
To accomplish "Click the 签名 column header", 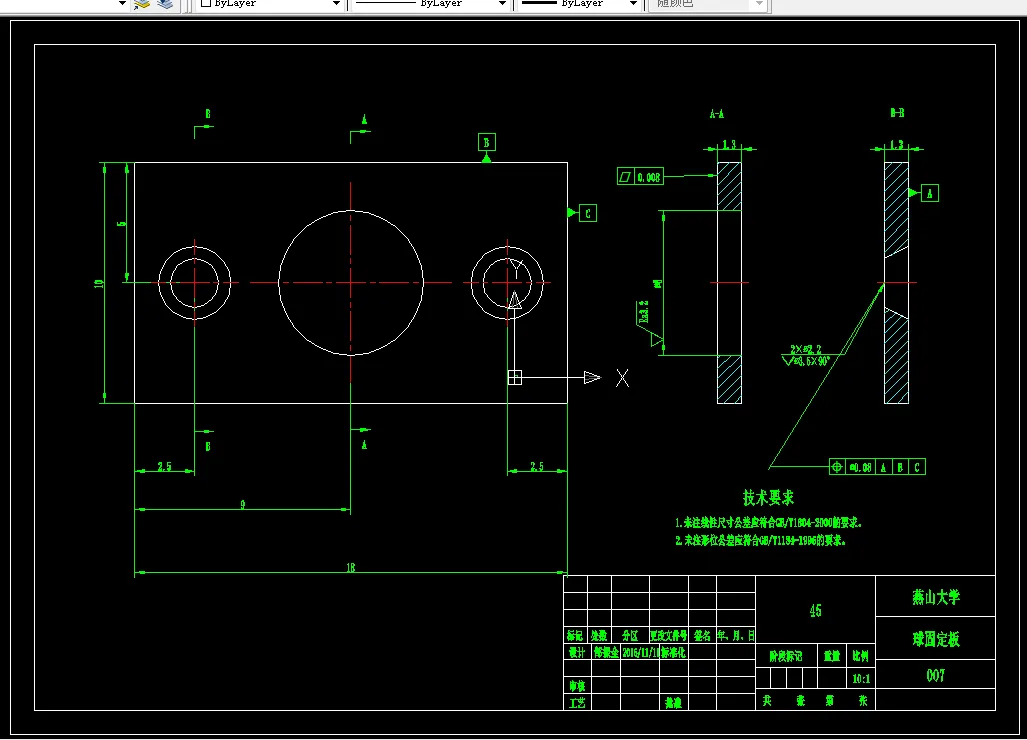I will pos(702,635).
